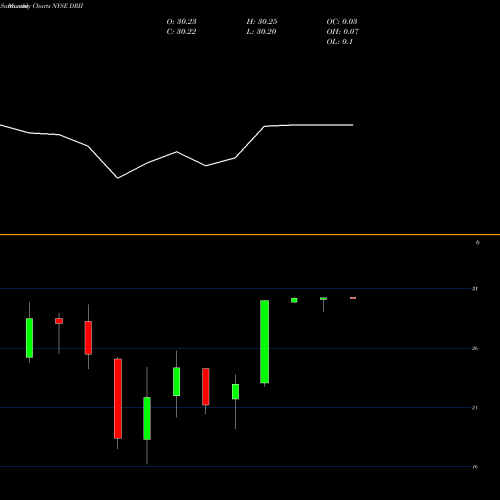Screen dimensions: 500x500
Task: Click the tiny red candle at the chart's end
Action: pyautogui.click(x=353, y=298)
